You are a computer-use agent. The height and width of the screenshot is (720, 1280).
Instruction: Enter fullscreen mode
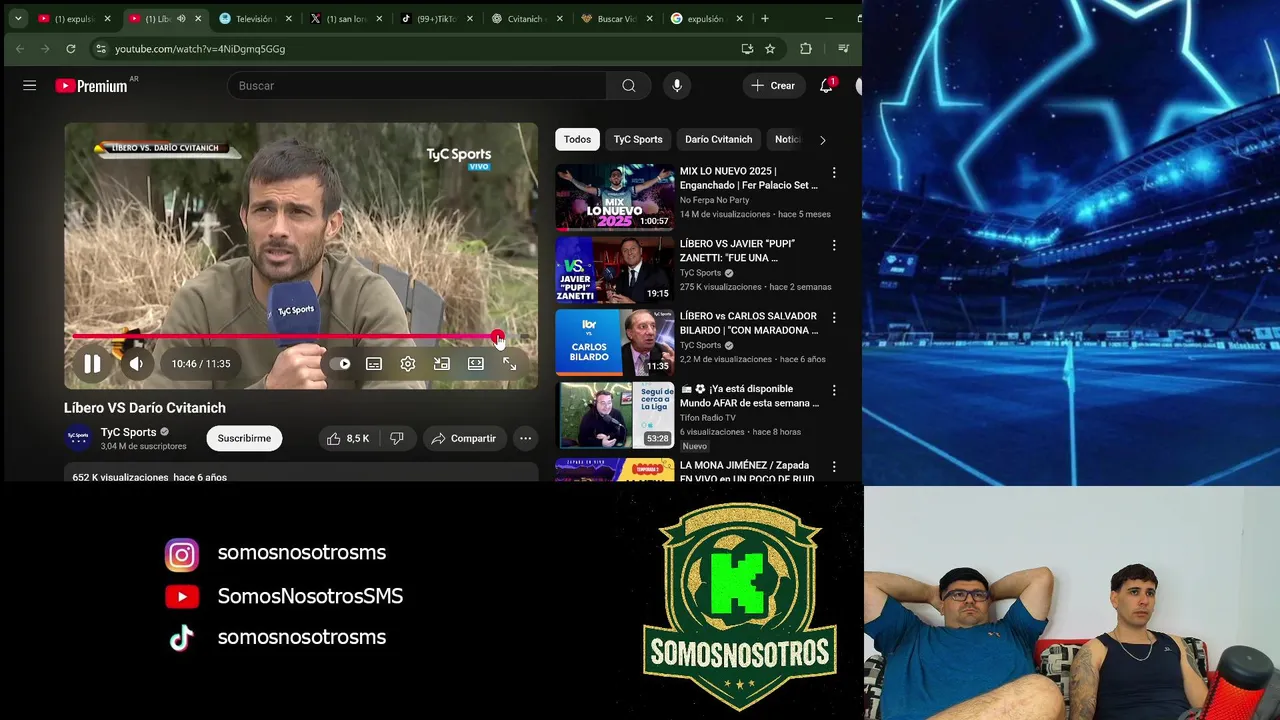(x=510, y=364)
